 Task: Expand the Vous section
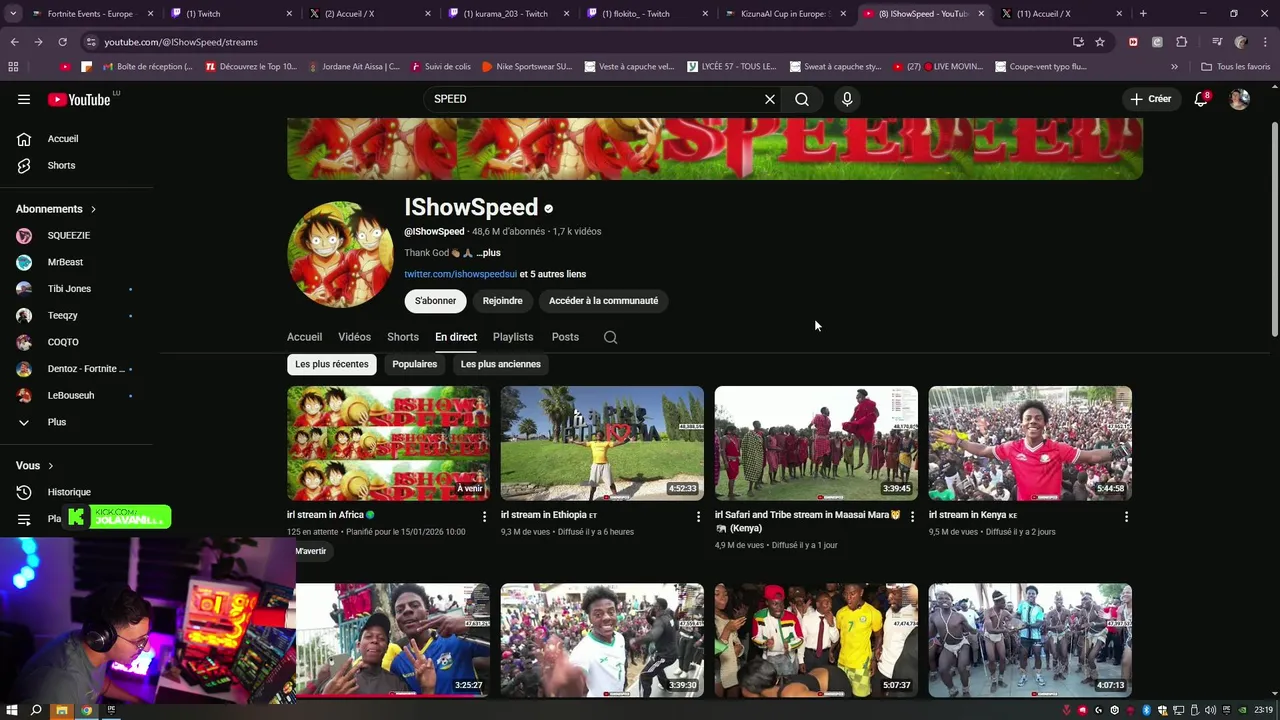pos(35,465)
